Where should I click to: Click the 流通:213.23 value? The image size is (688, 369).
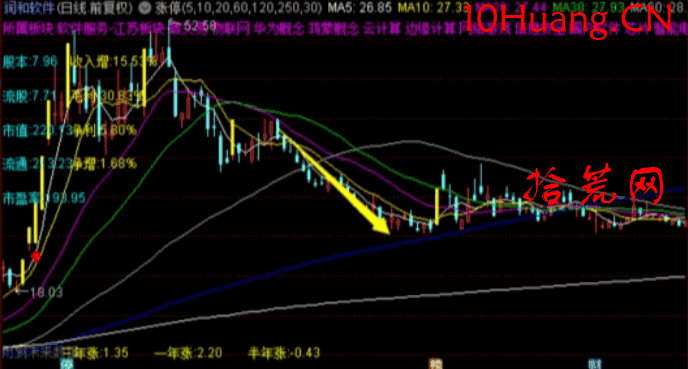[38, 164]
